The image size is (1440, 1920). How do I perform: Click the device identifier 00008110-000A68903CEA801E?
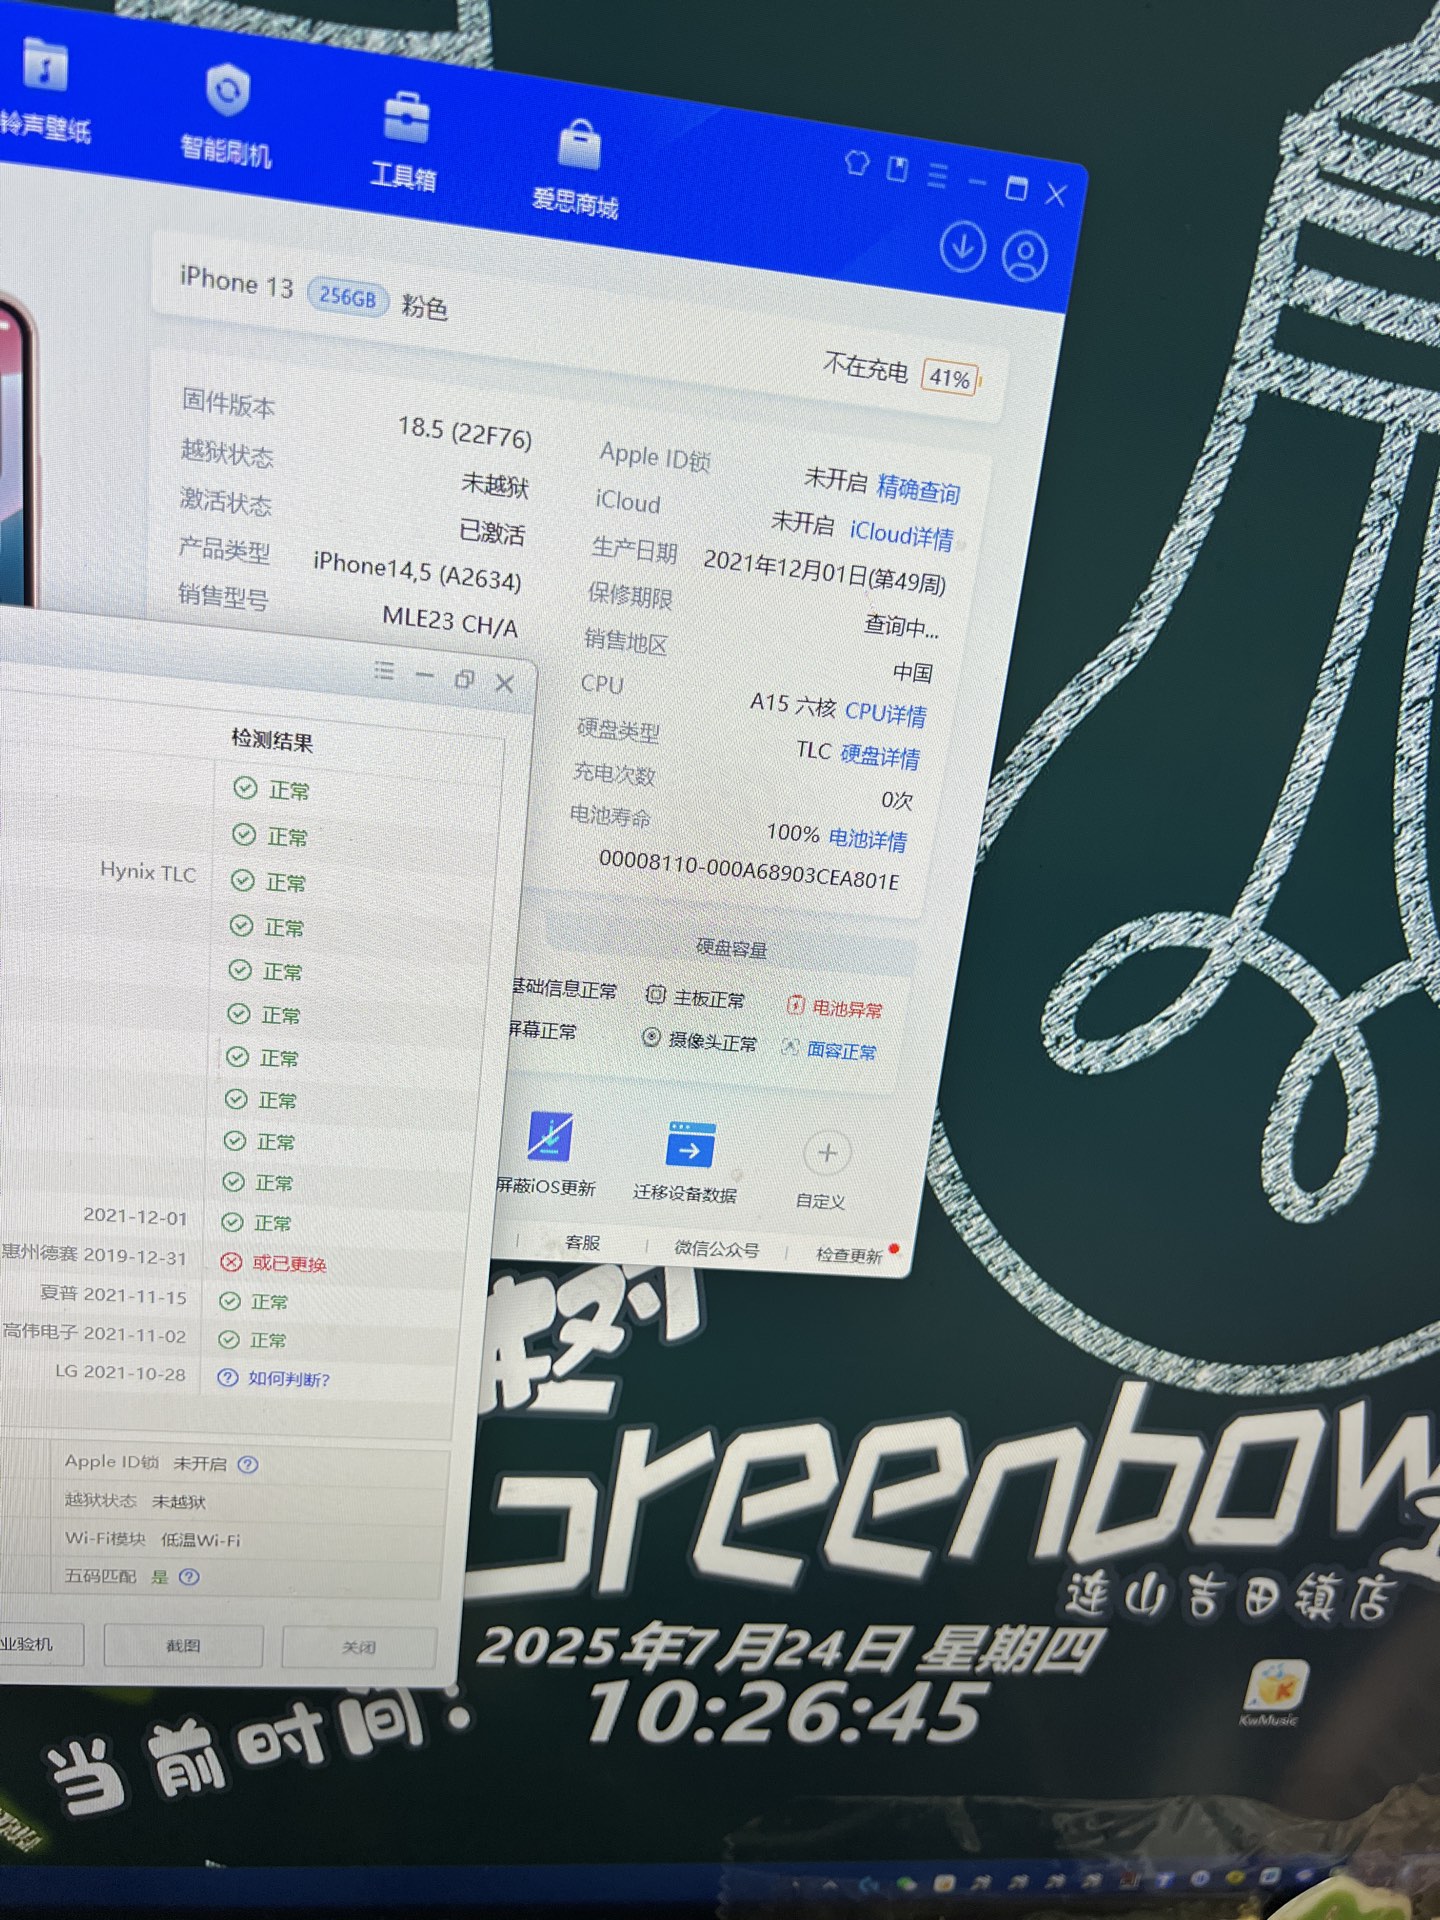749,870
